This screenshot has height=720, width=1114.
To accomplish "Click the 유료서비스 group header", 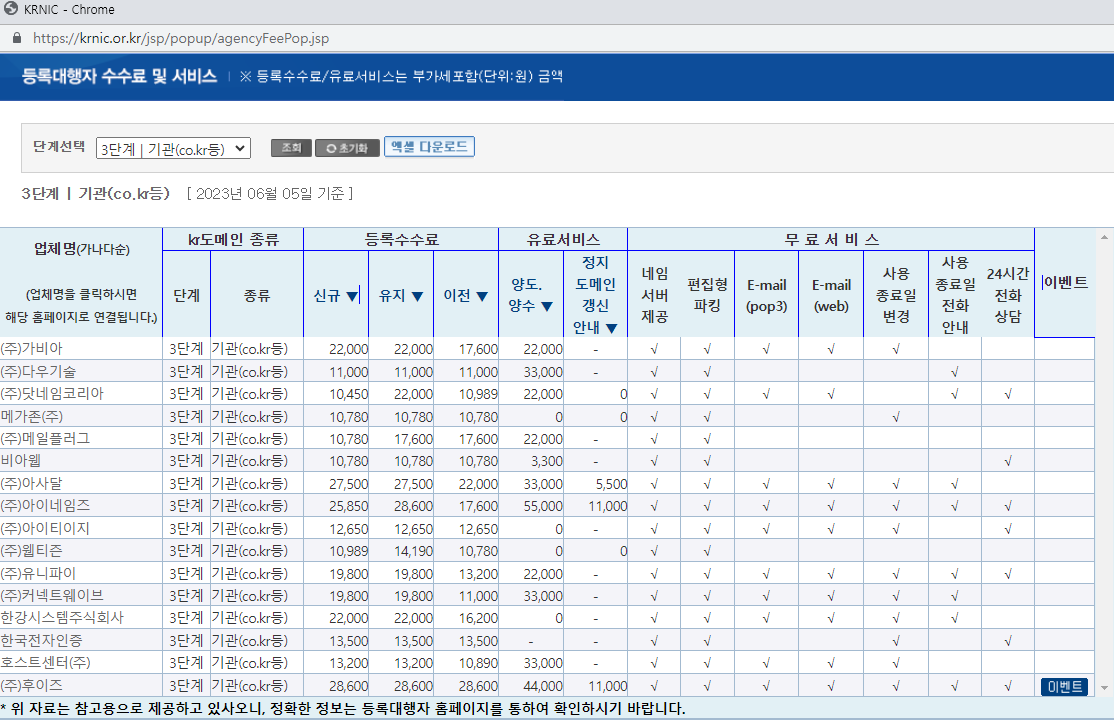I will coord(563,240).
